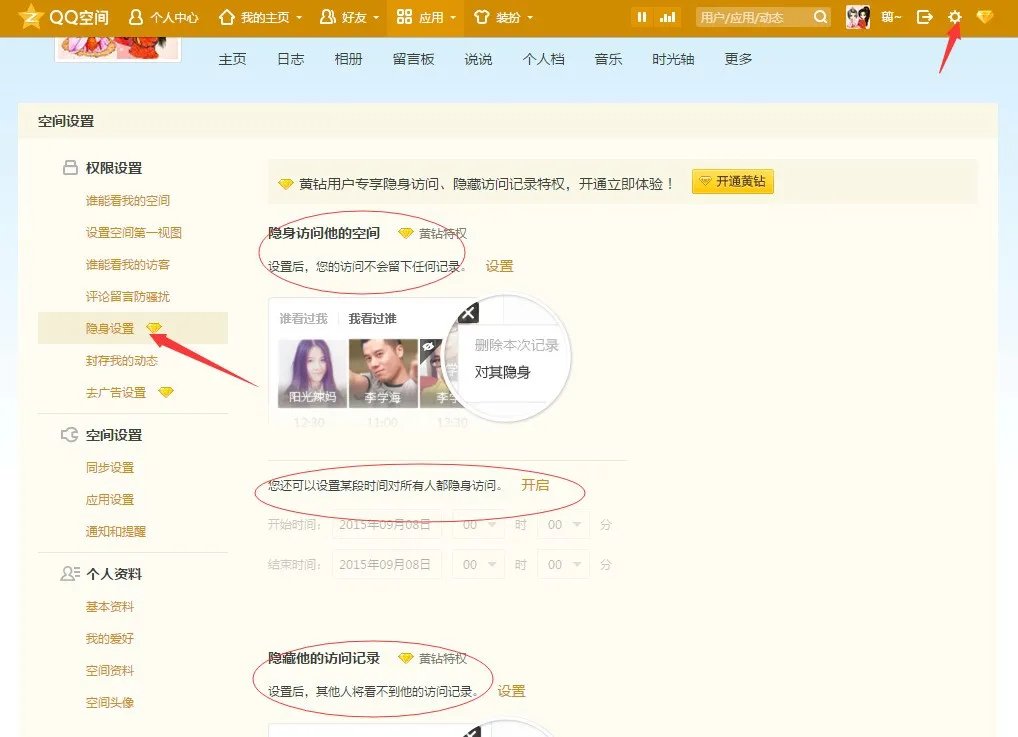Click the 更多 tab
1018x737 pixels.
click(738, 59)
